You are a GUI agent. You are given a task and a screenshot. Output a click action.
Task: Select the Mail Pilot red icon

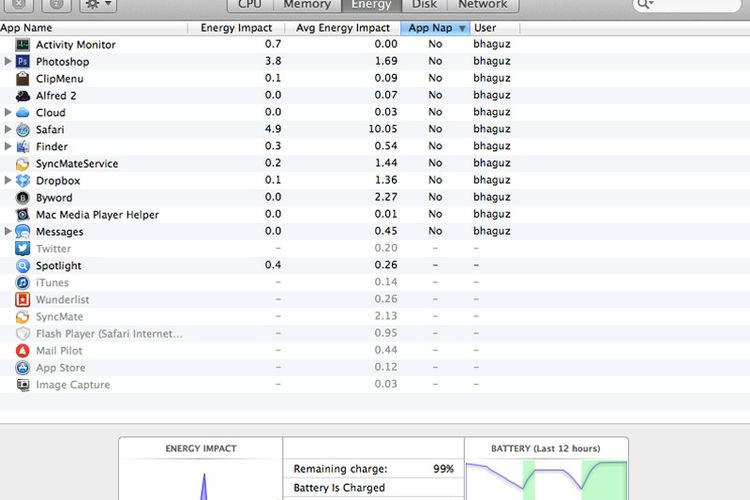click(22, 351)
